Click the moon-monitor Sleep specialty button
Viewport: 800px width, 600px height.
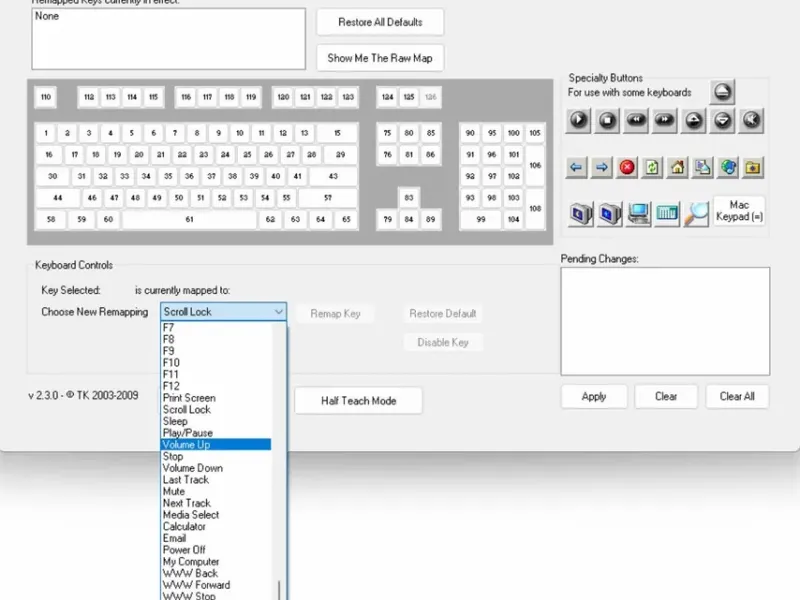point(580,213)
